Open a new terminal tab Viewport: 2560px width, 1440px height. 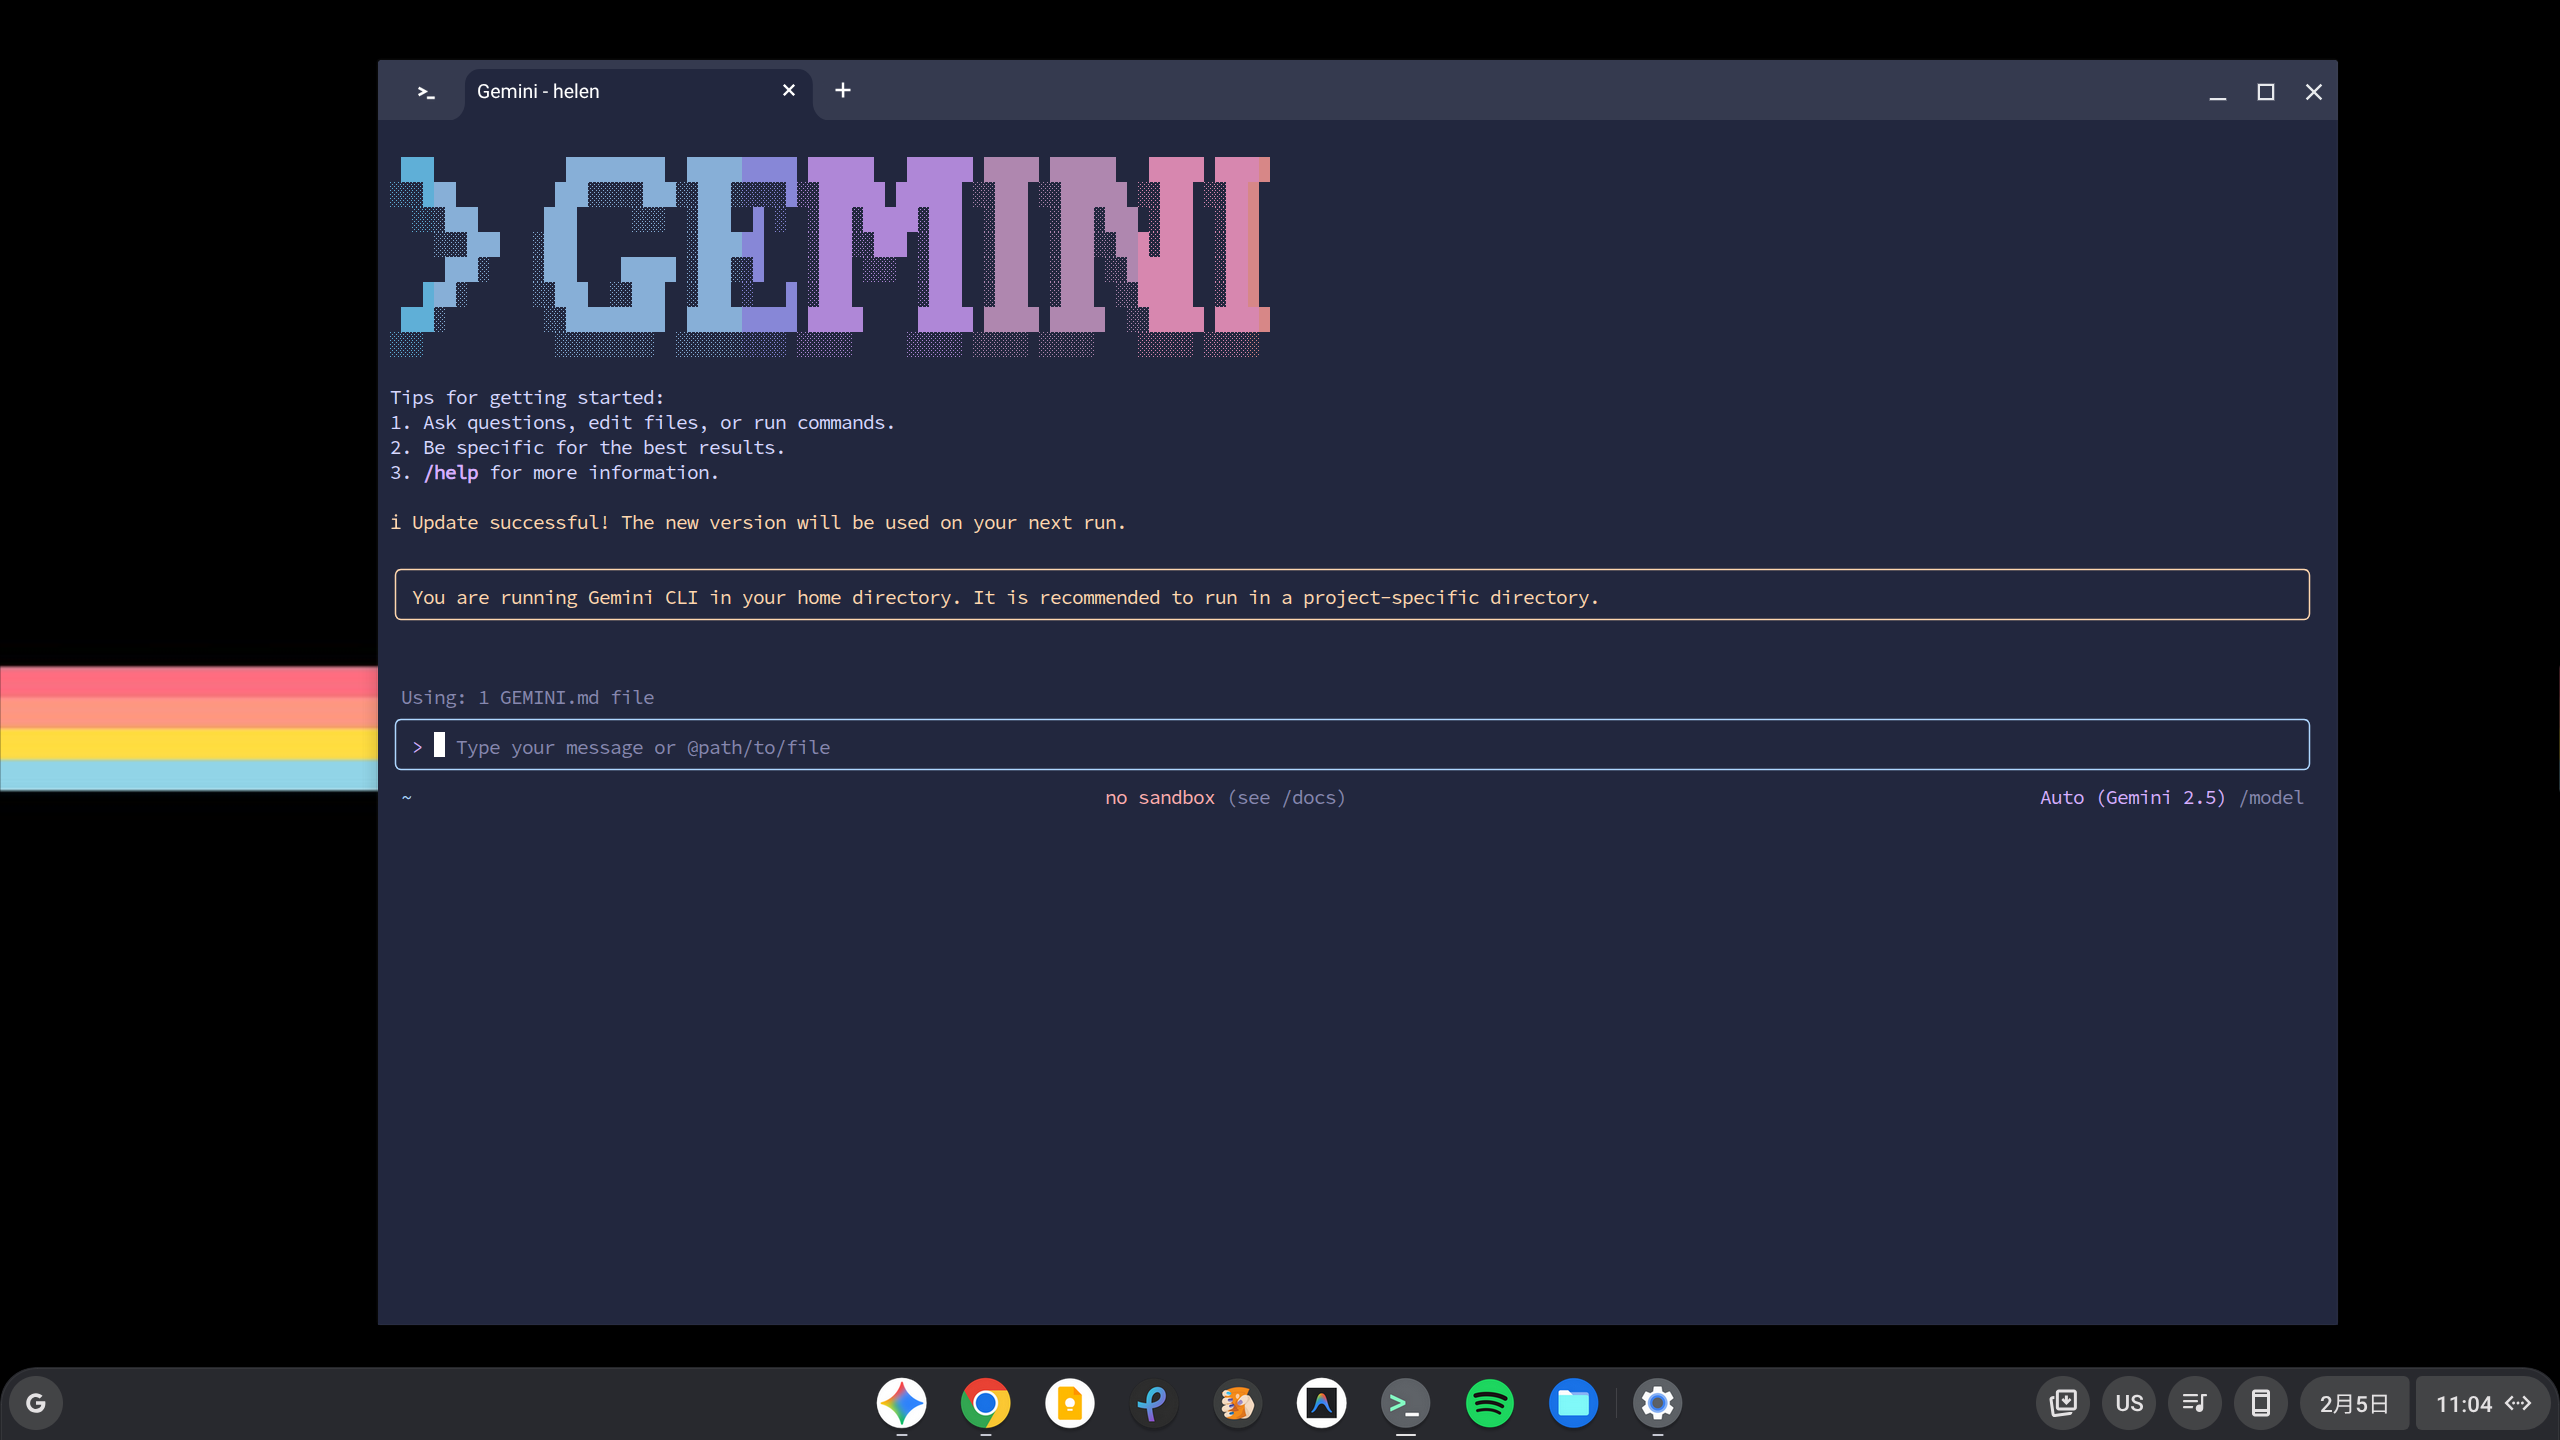(x=843, y=90)
